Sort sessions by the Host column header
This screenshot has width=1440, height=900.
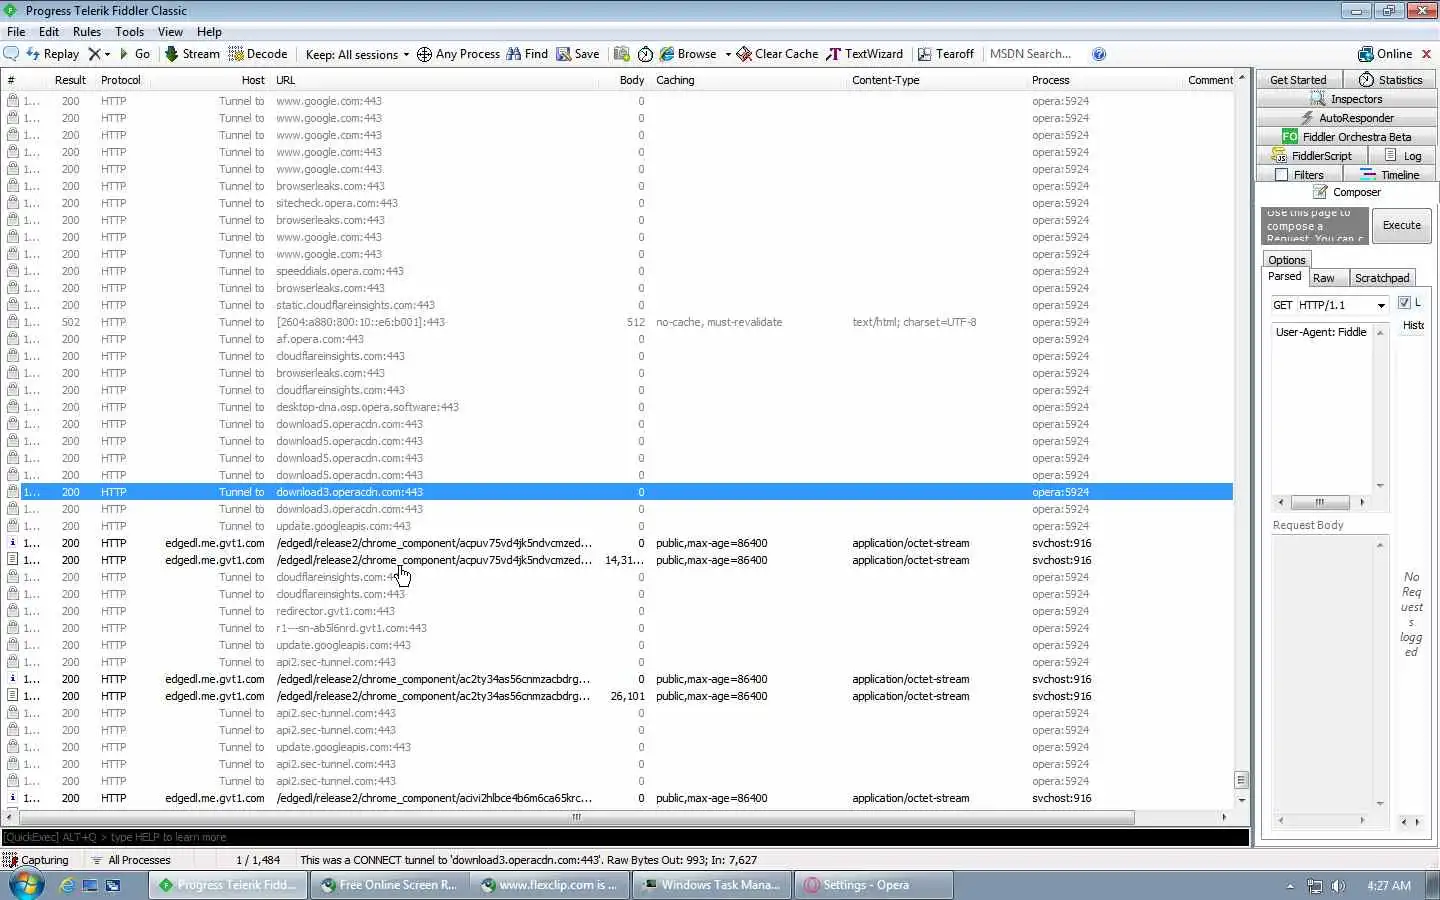click(208, 80)
